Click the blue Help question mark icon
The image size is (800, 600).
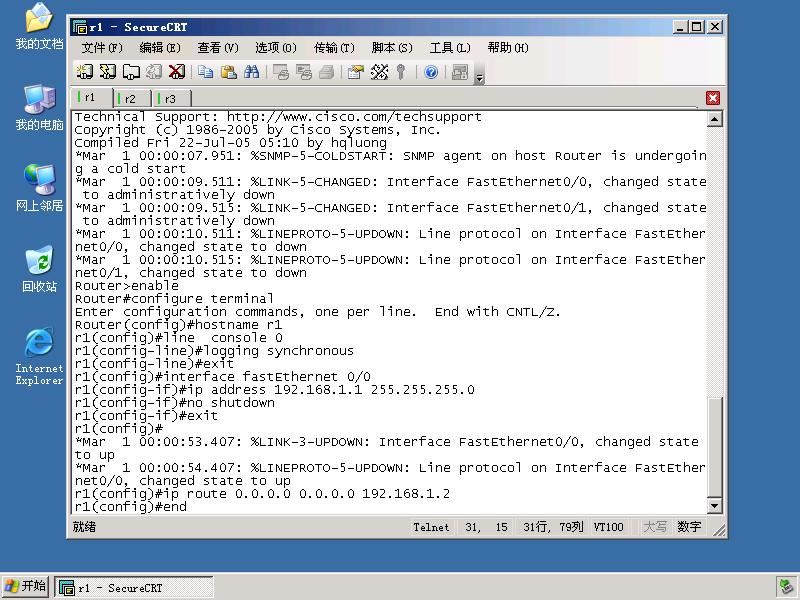coord(431,72)
